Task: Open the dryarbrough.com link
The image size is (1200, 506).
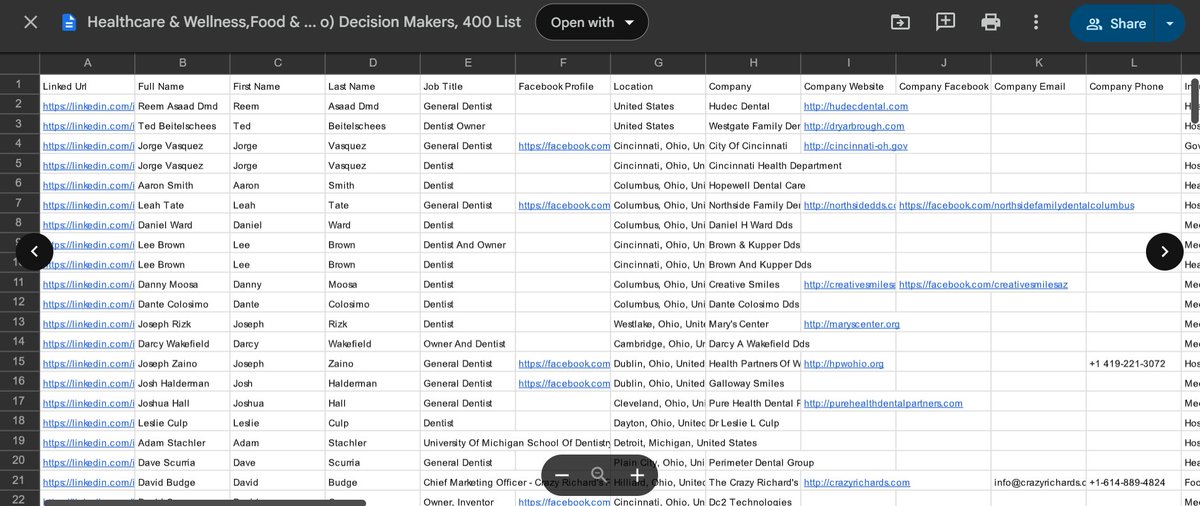Action: point(854,126)
